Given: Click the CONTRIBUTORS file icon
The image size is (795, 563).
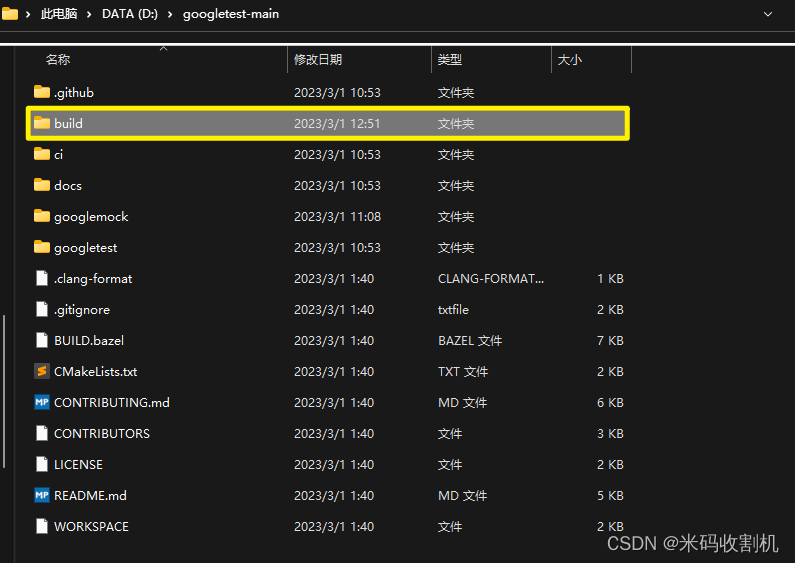Looking at the screenshot, I should tap(42, 433).
